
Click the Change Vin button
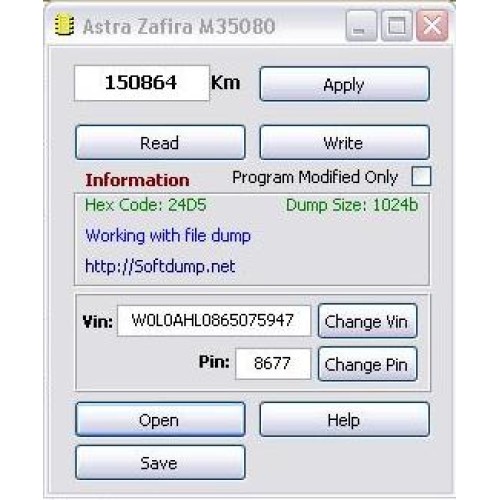(367, 321)
